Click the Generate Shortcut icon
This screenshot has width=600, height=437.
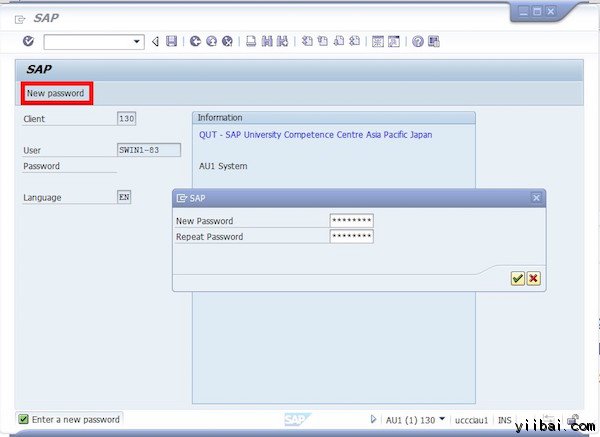[x=394, y=41]
